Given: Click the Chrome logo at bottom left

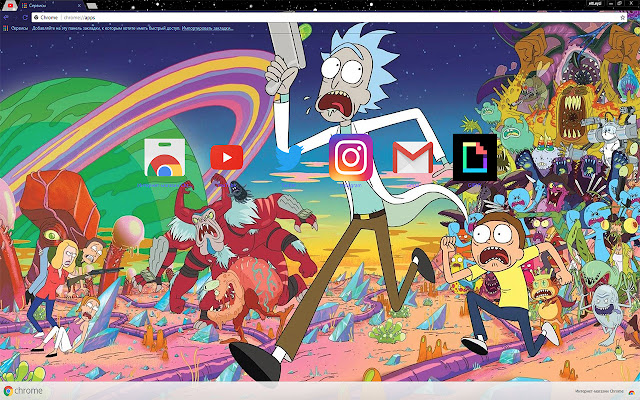Looking at the screenshot, I should pyautogui.click(x=23, y=391).
